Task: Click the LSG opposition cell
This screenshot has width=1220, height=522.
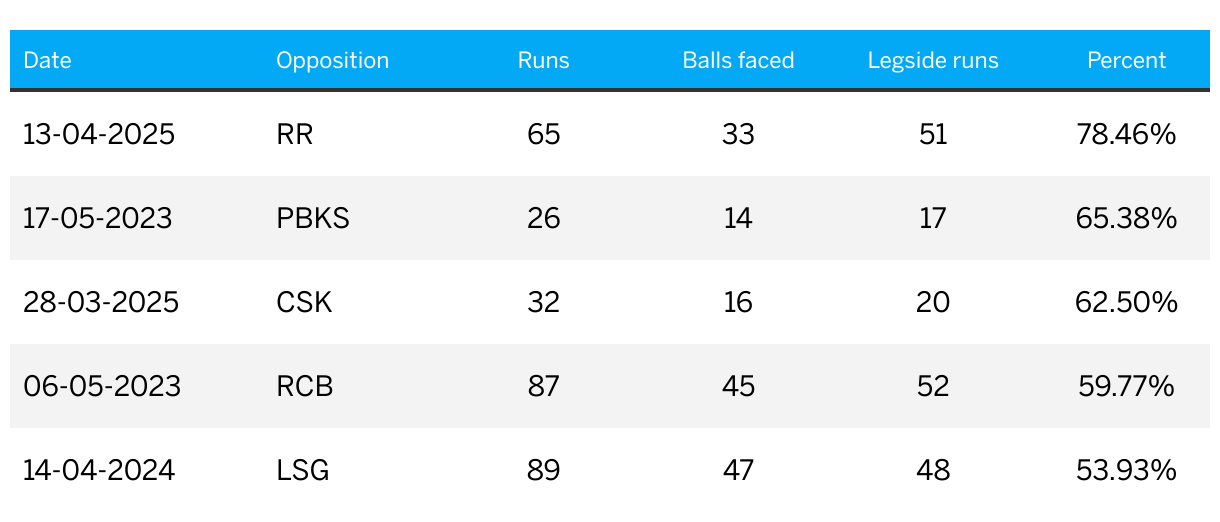Action: (303, 470)
